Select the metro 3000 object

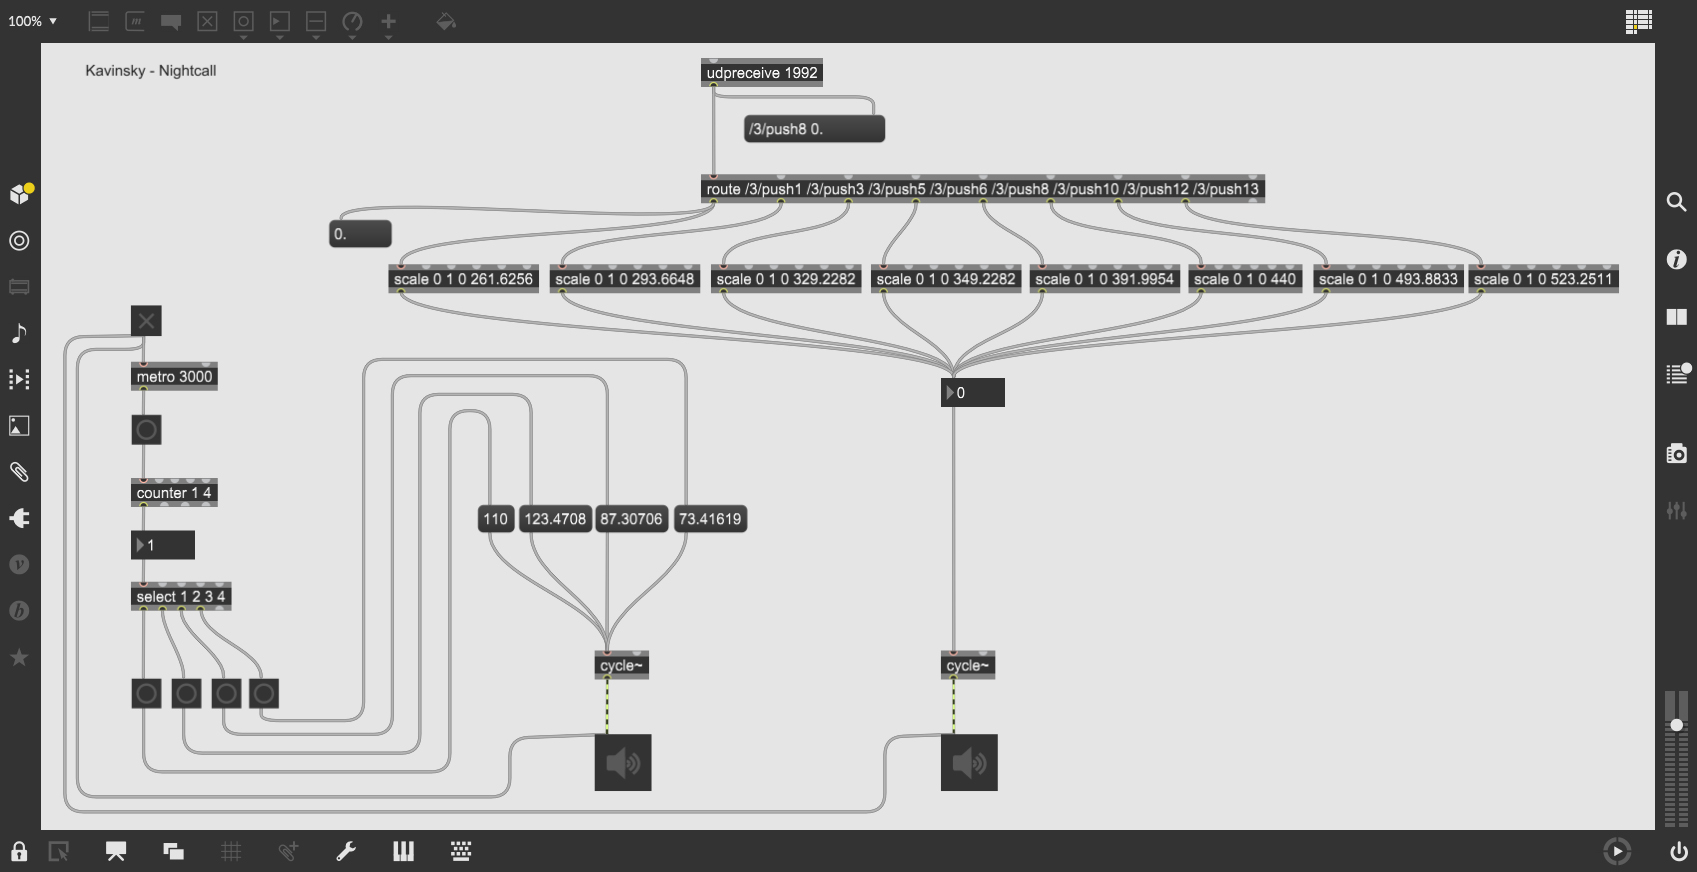click(174, 377)
